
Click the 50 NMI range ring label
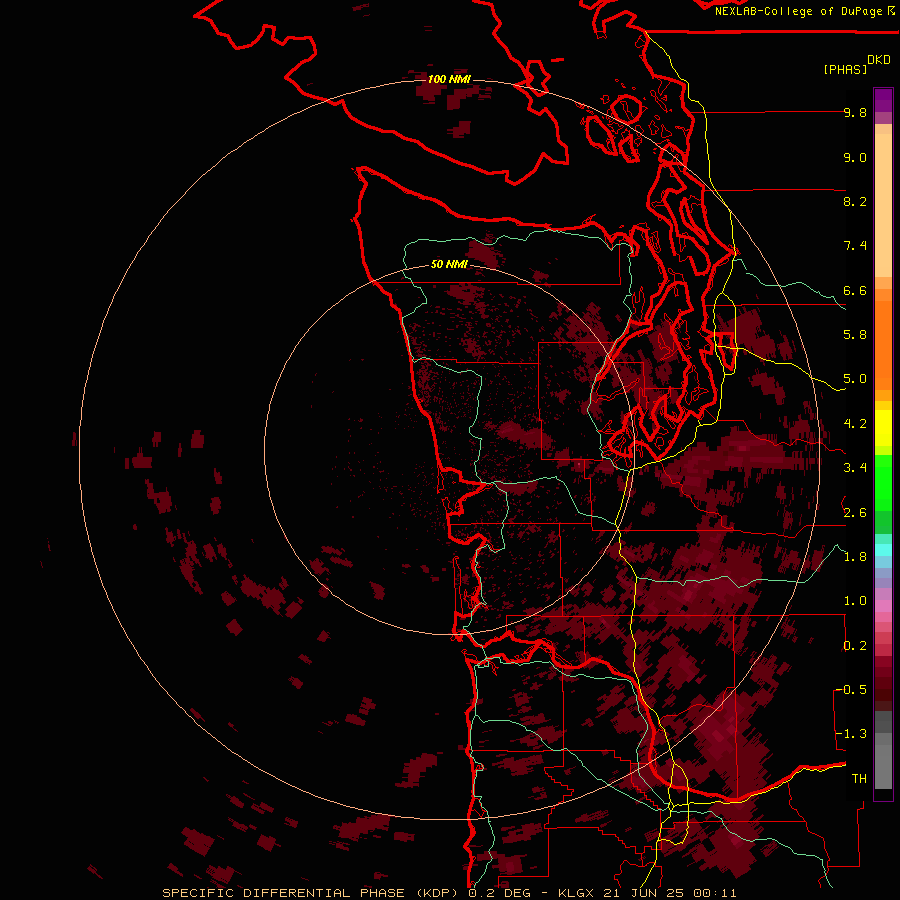pos(449,264)
